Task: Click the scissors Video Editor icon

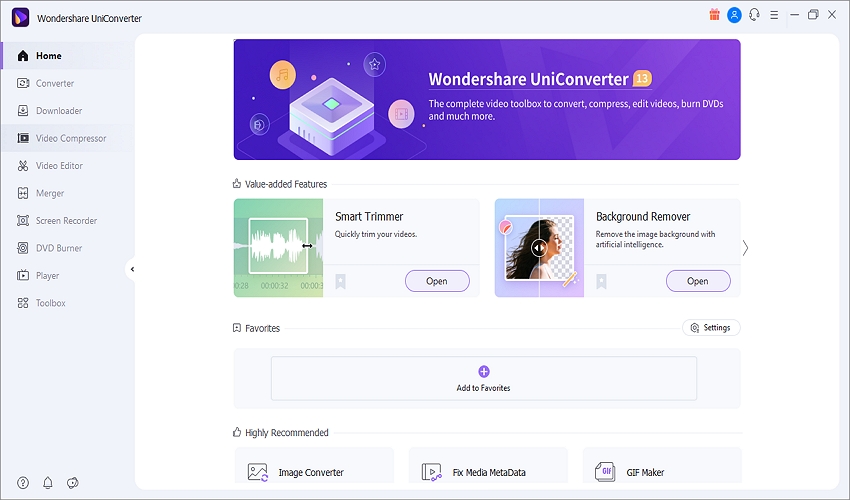Action: tap(23, 166)
